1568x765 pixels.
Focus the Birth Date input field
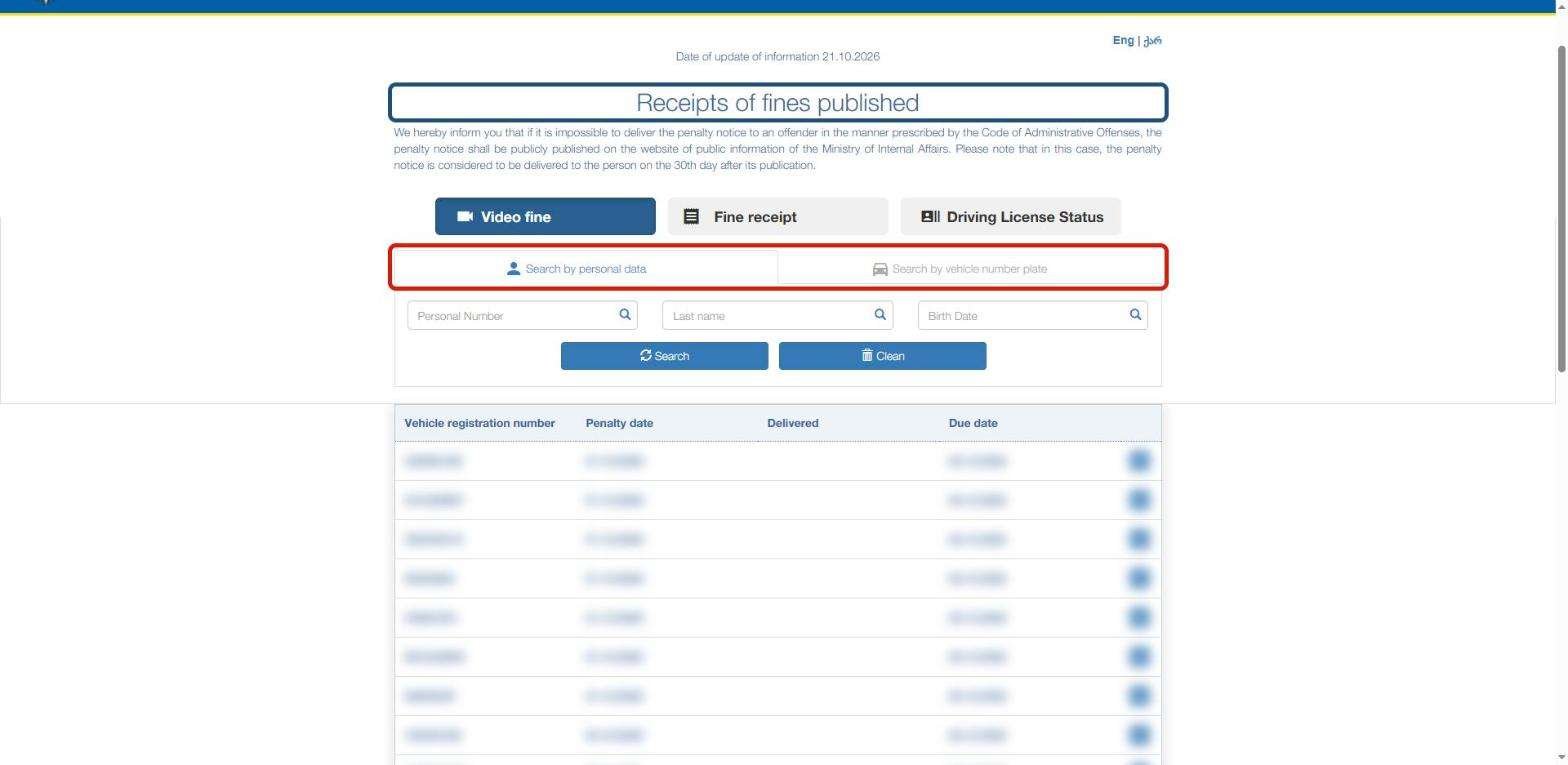click(x=1032, y=315)
